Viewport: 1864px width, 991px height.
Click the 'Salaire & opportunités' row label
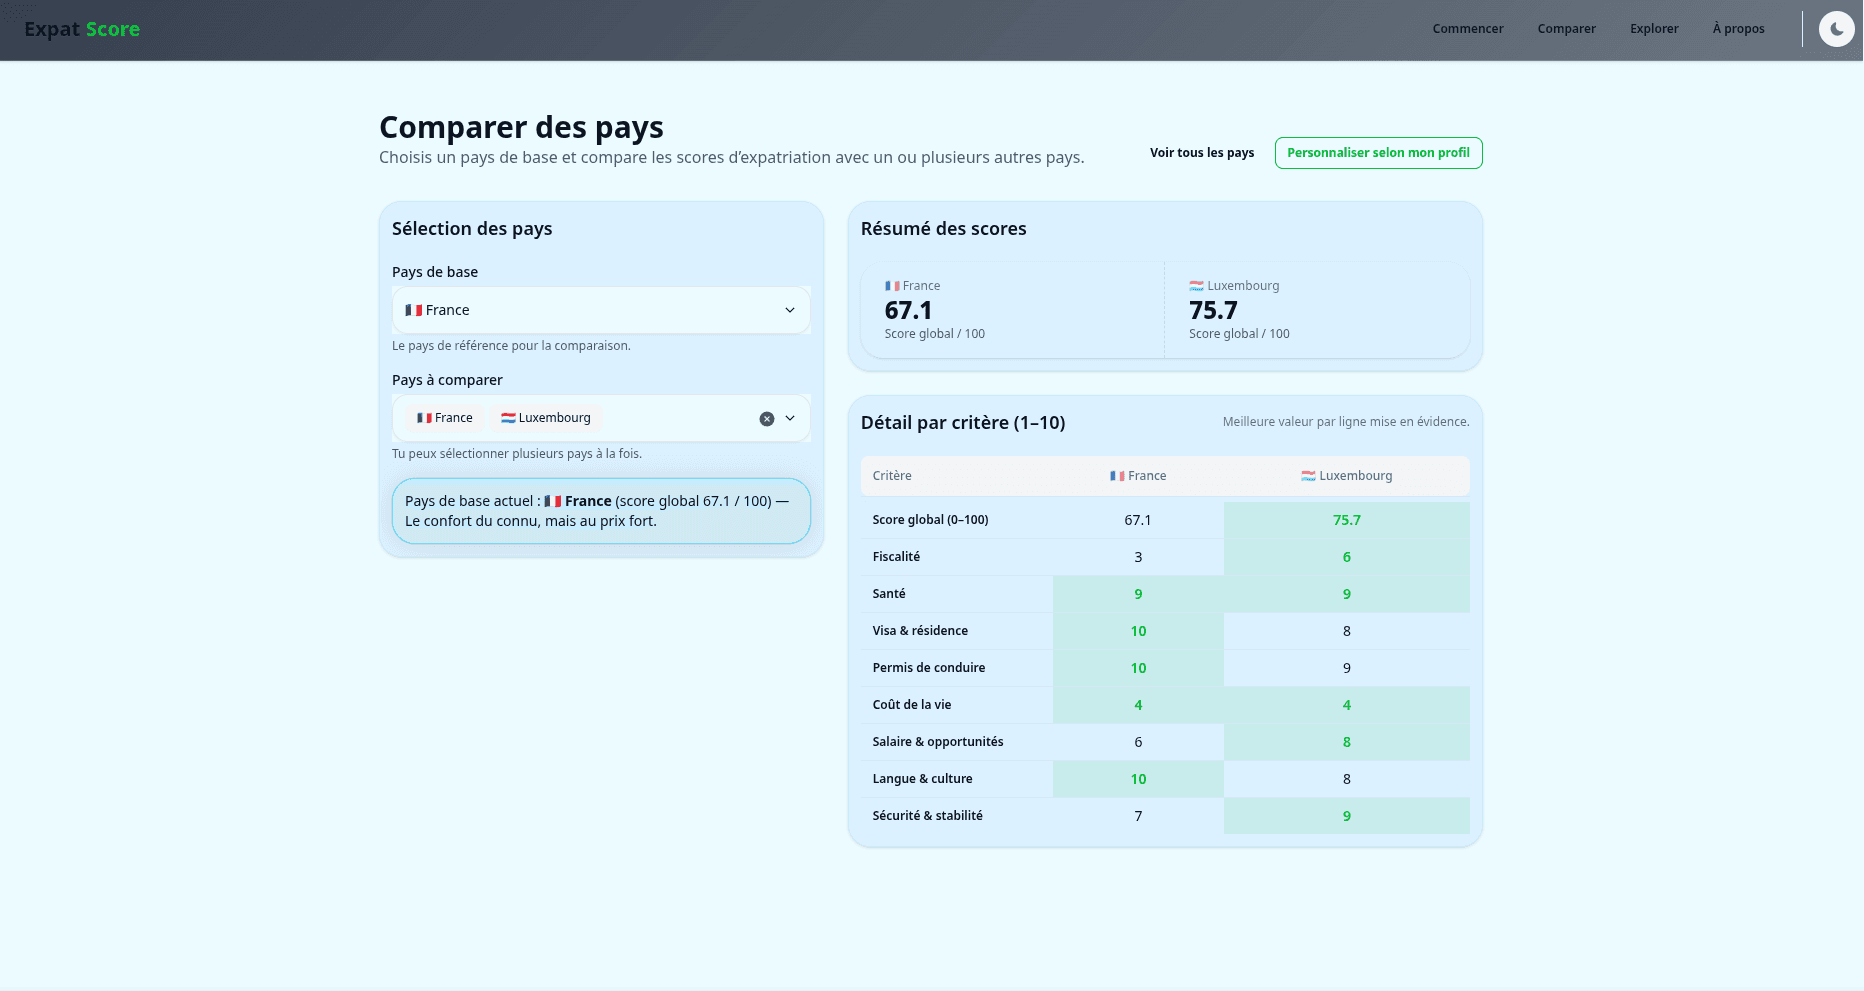click(937, 742)
